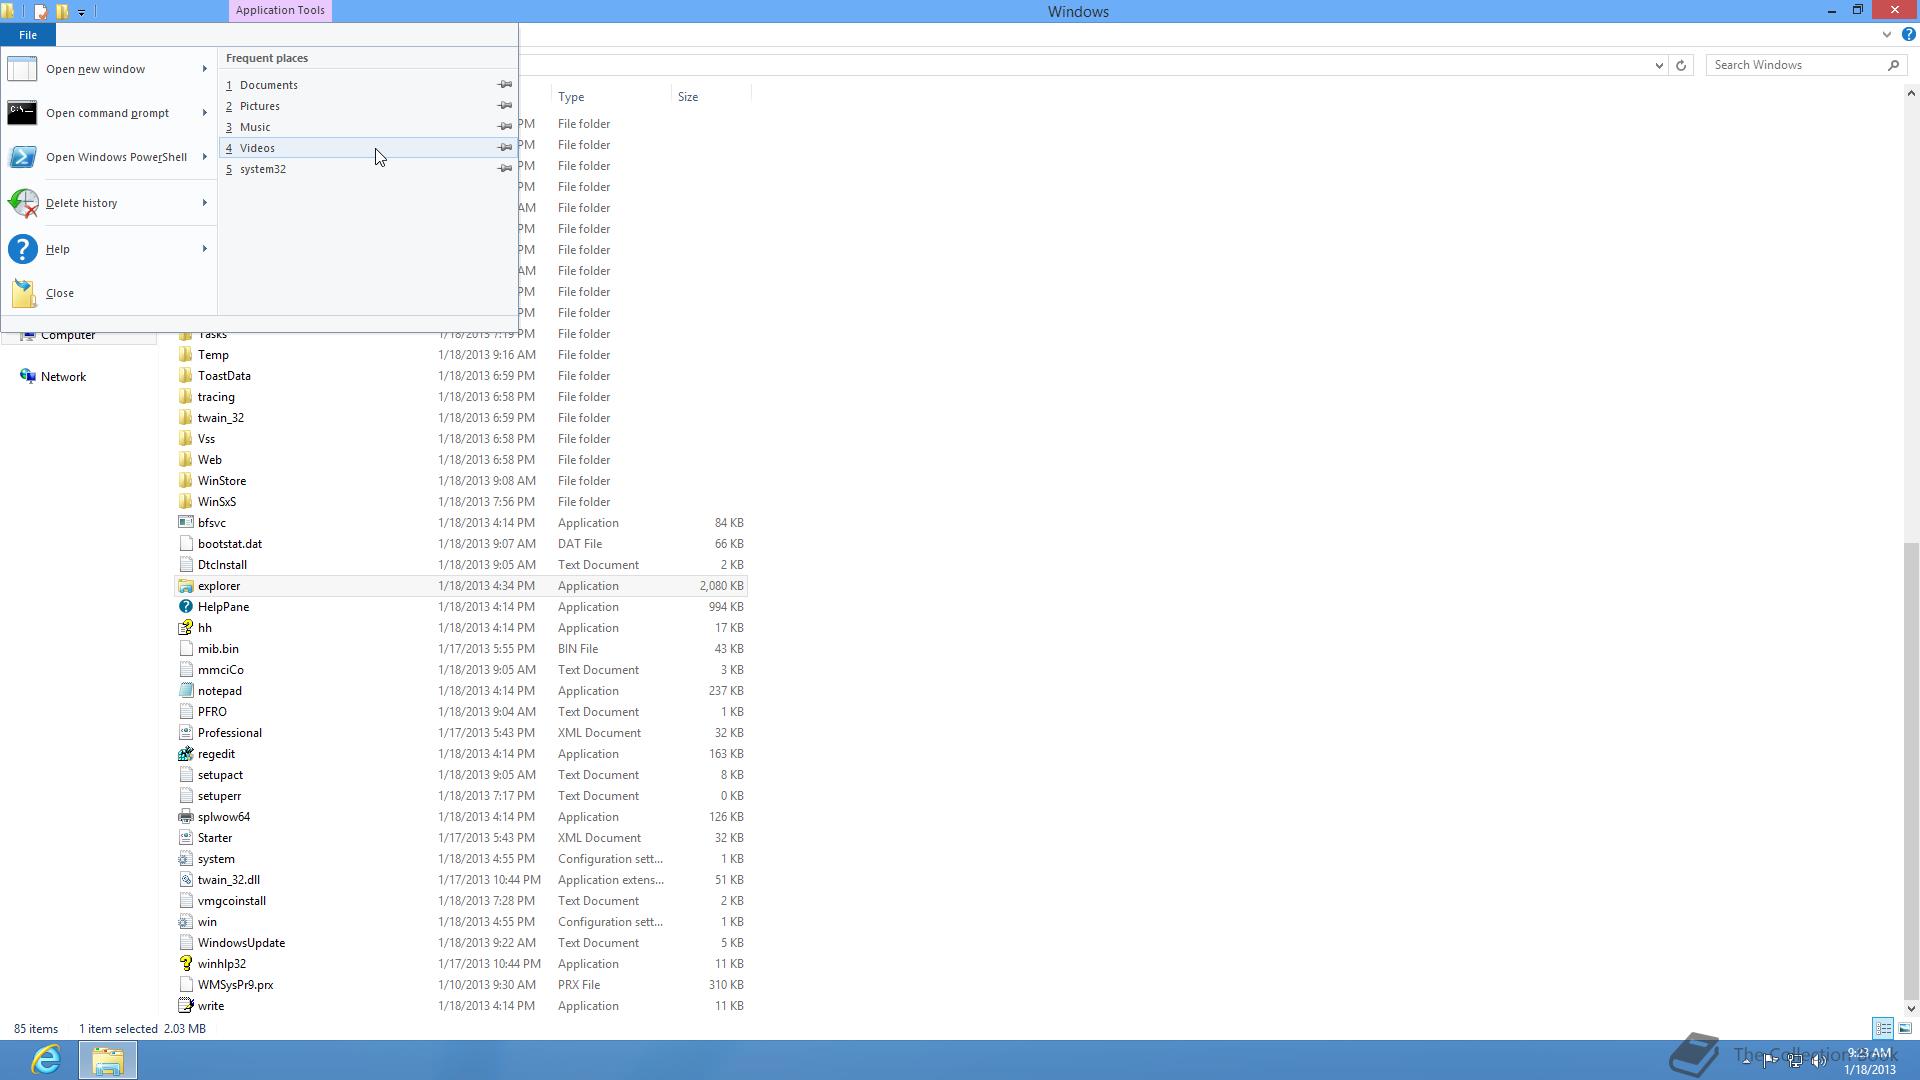Click the command prompt icon
This screenshot has width=1920, height=1080.
[22, 113]
